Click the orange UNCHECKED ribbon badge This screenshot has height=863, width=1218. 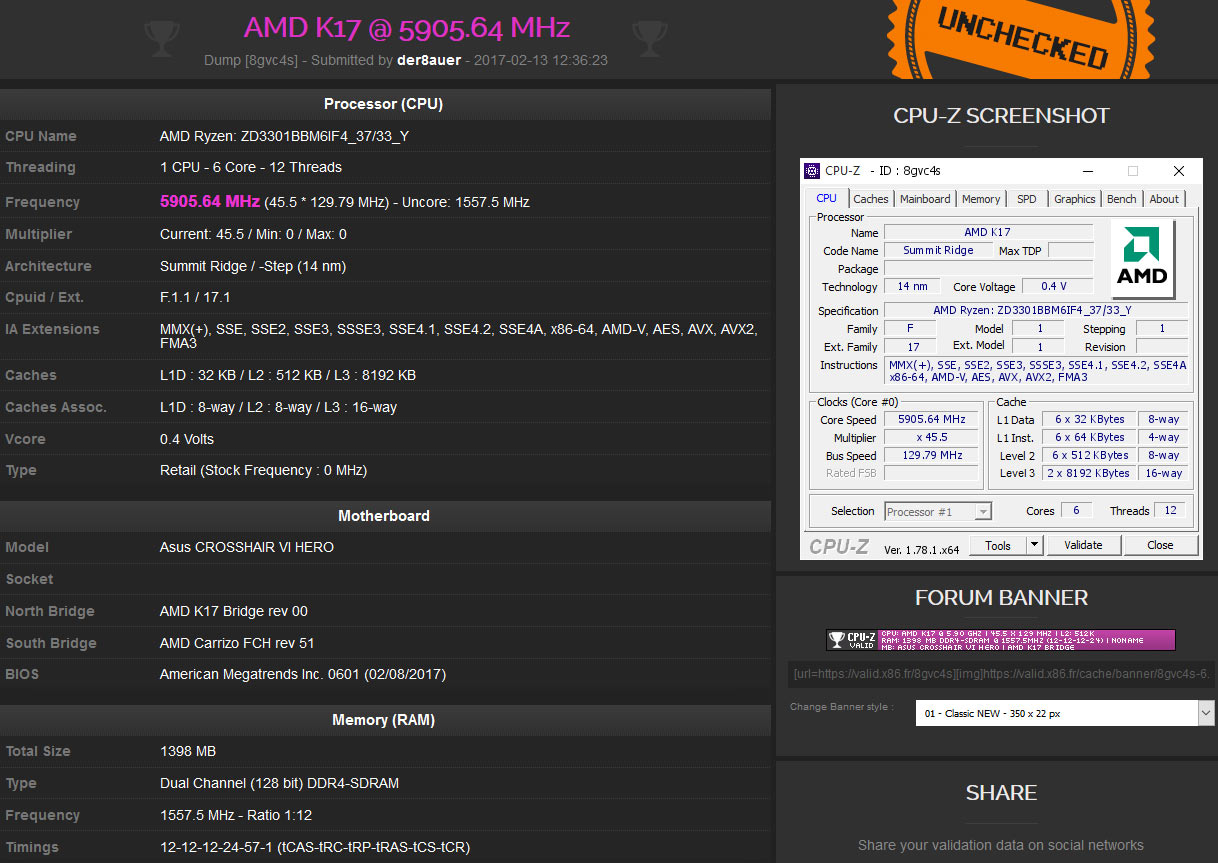1019,40
